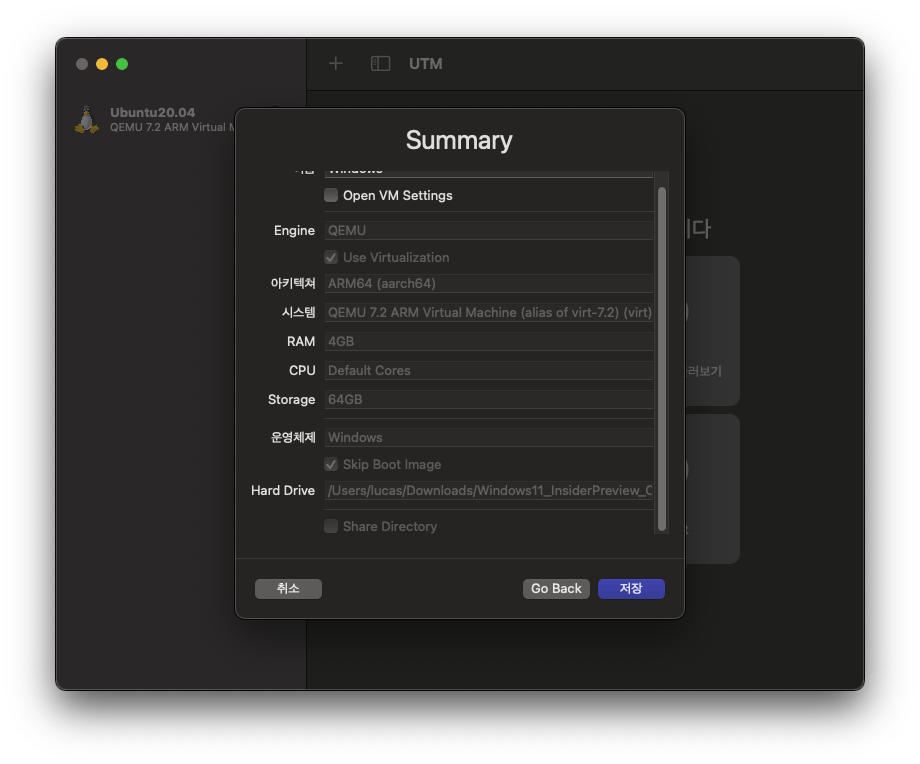Viewport: 920px width, 764px height.
Task: Toggle the Share Directory checkbox
Action: point(331,526)
